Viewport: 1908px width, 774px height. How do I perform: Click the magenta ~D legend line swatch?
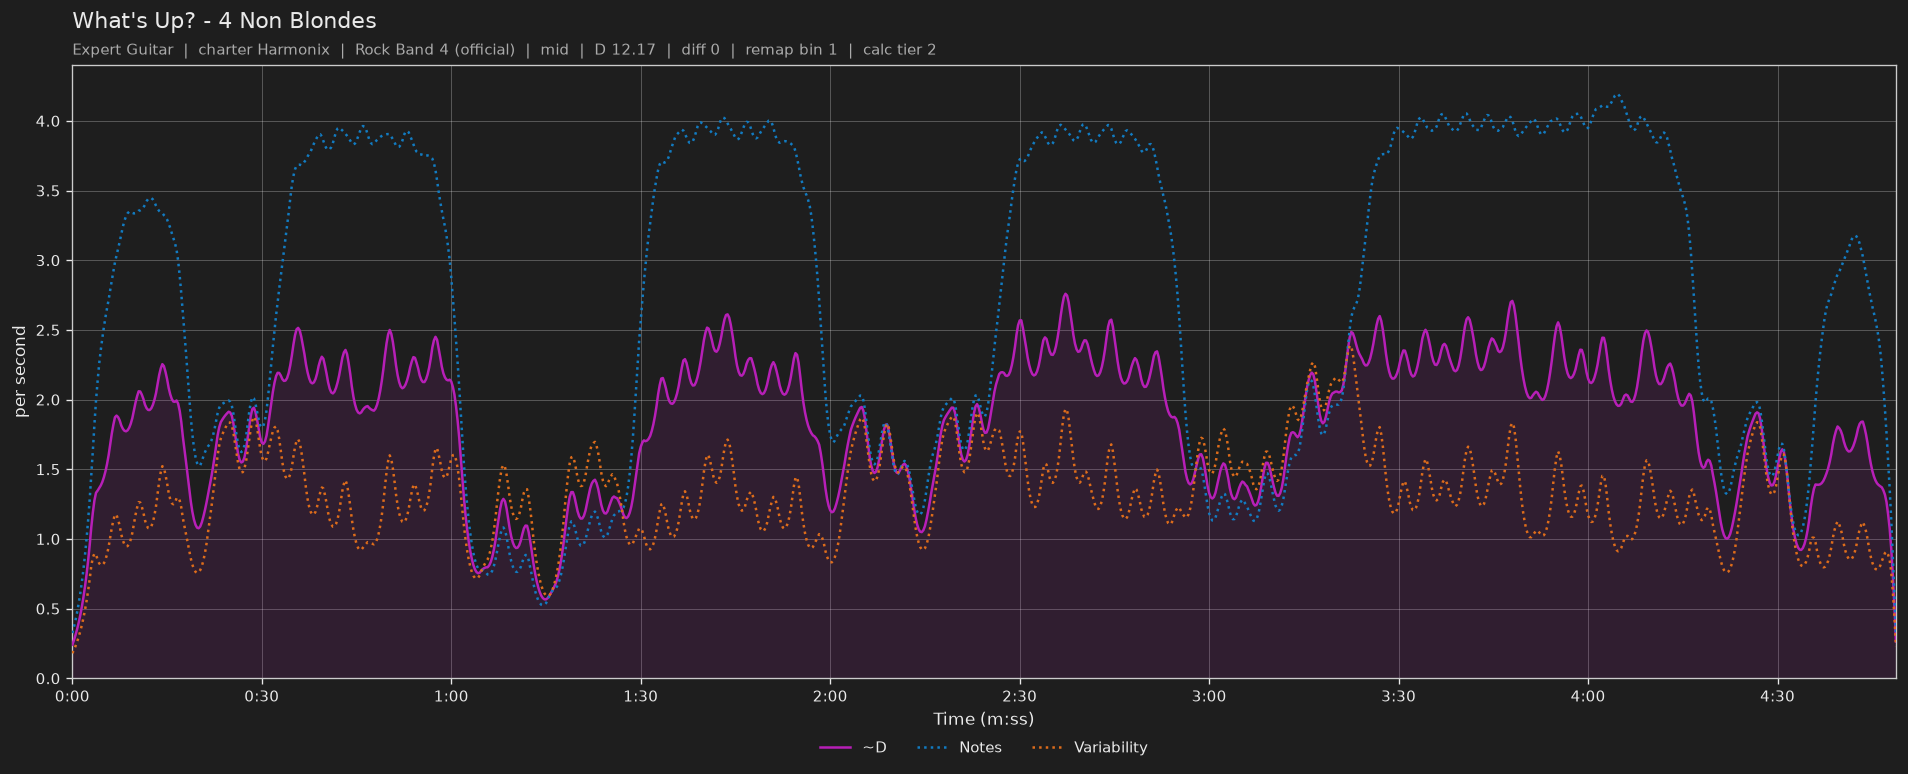(835, 748)
